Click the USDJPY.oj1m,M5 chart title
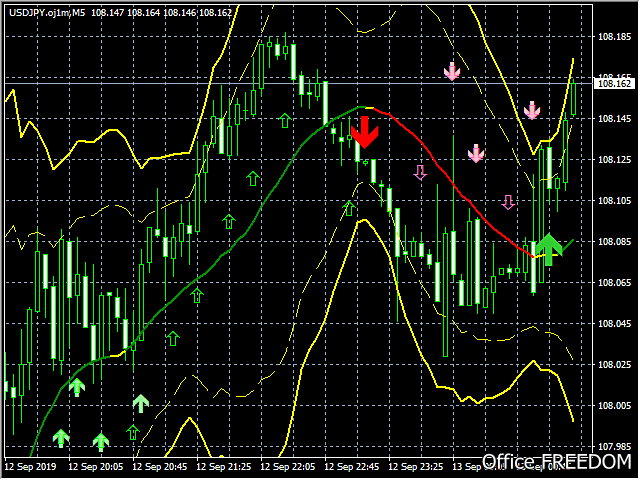The height and width of the screenshot is (480, 640). click(x=47, y=13)
